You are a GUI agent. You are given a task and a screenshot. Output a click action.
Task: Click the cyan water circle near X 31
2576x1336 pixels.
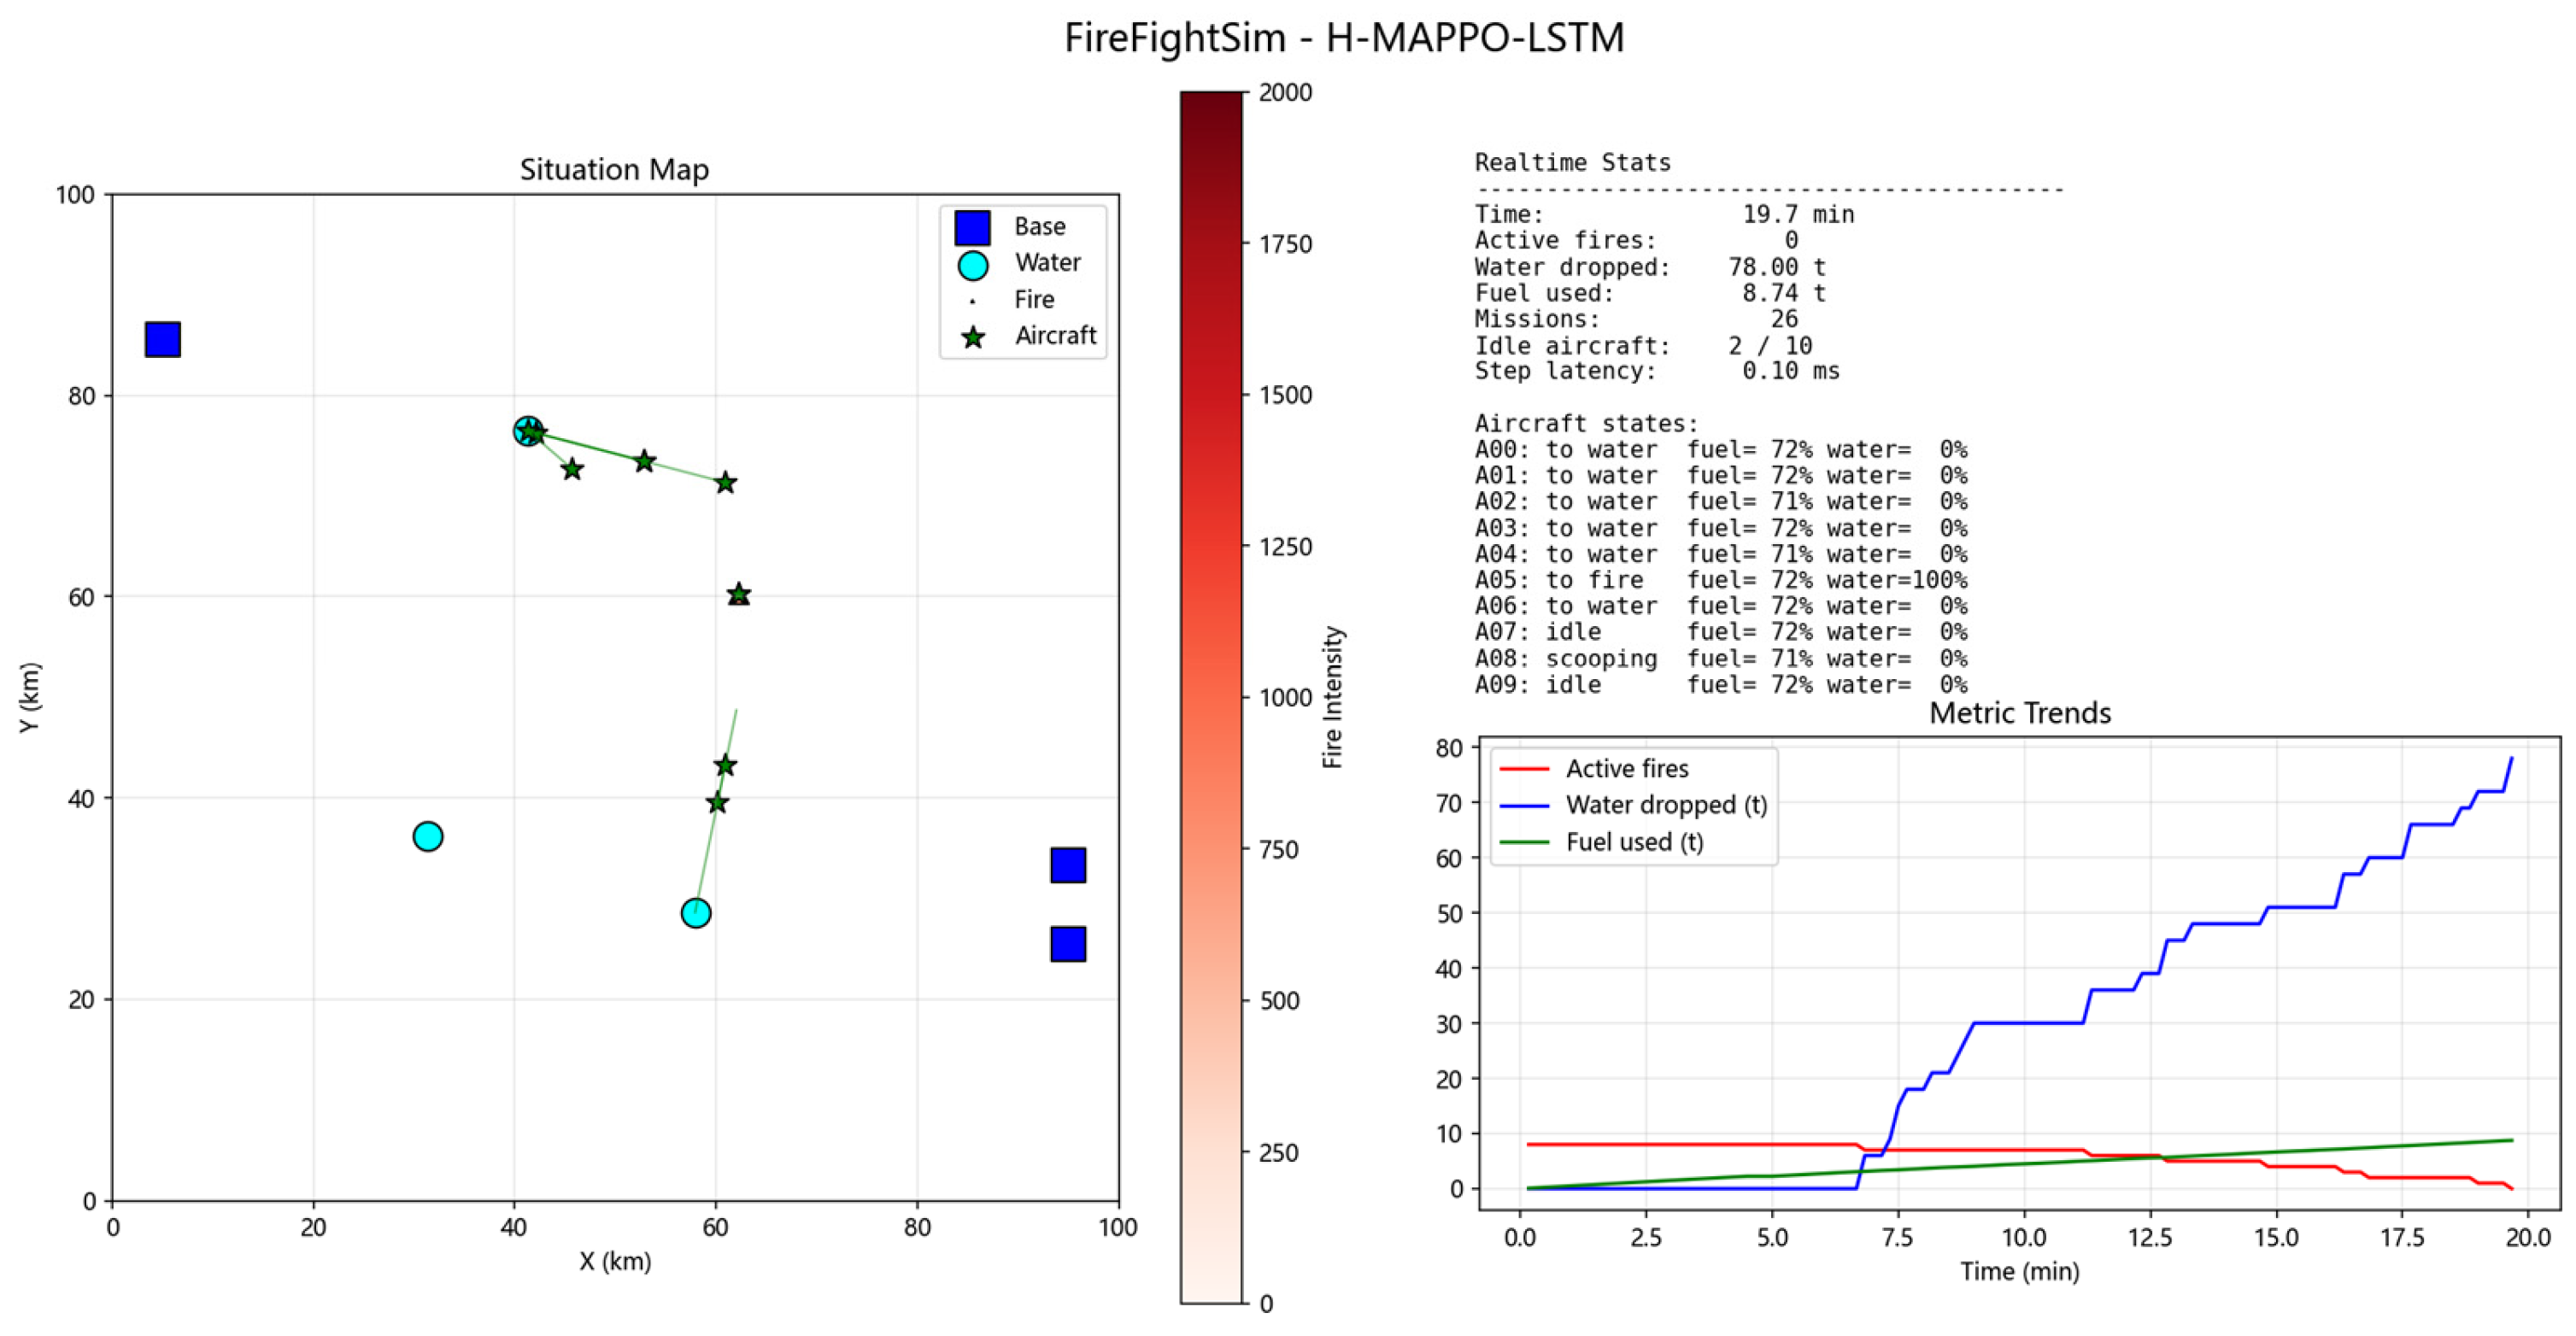[428, 836]
